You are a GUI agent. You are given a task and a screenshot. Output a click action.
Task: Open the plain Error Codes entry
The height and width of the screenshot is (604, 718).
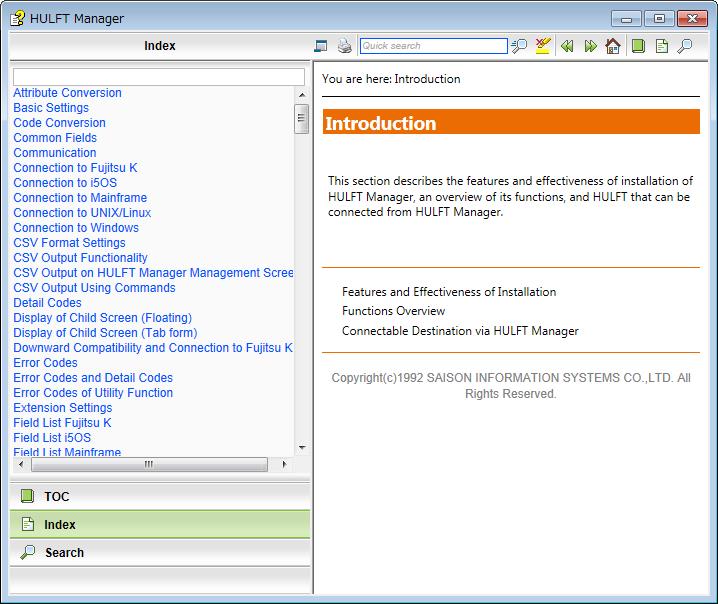pos(45,363)
